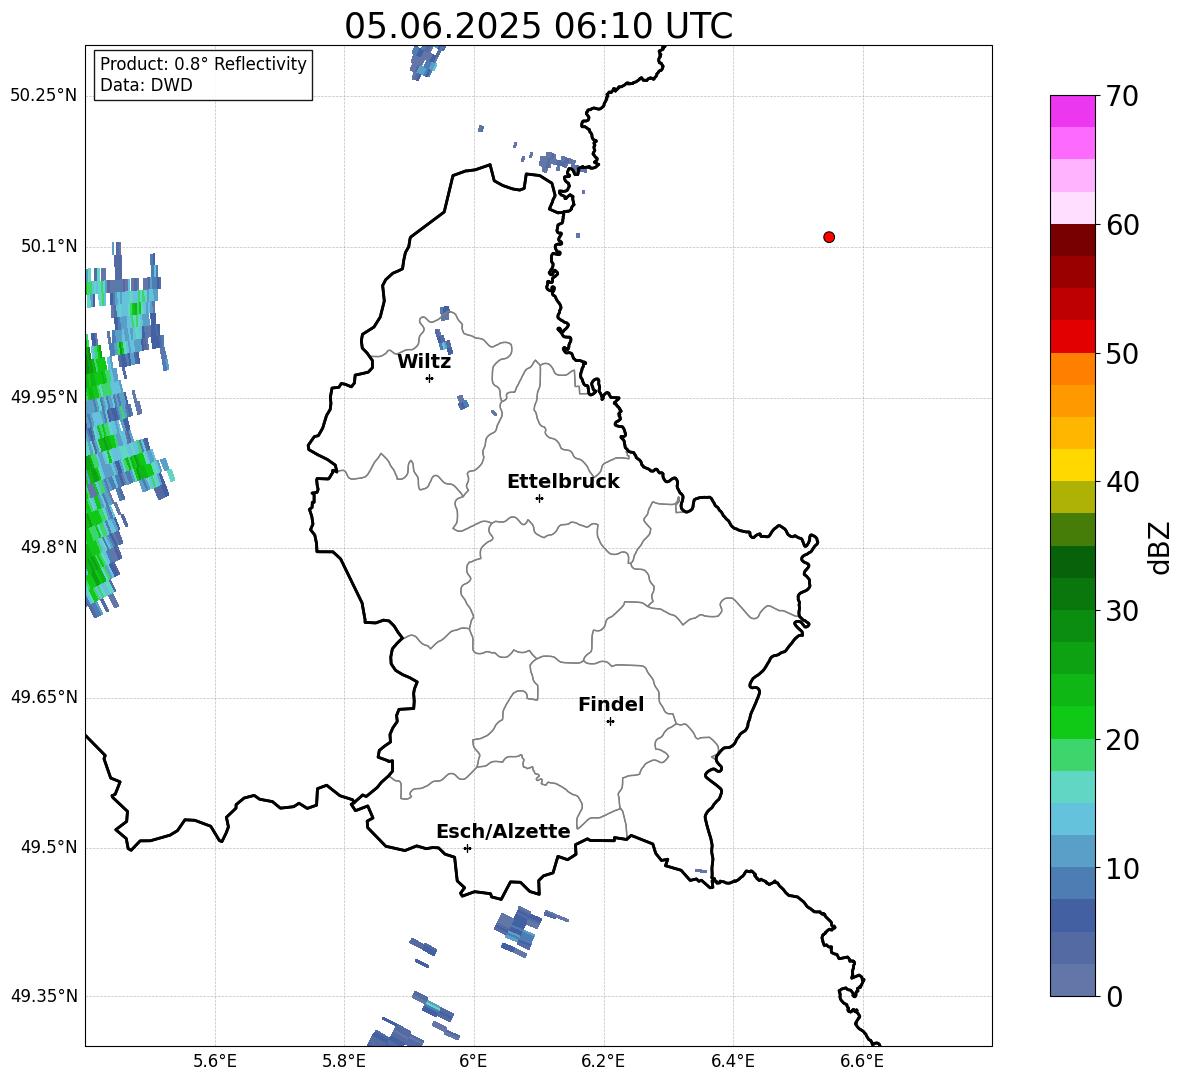Click the 49.95°N latitude label
Screen dimensions: 1184x1081
pyautogui.click(x=44, y=396)
